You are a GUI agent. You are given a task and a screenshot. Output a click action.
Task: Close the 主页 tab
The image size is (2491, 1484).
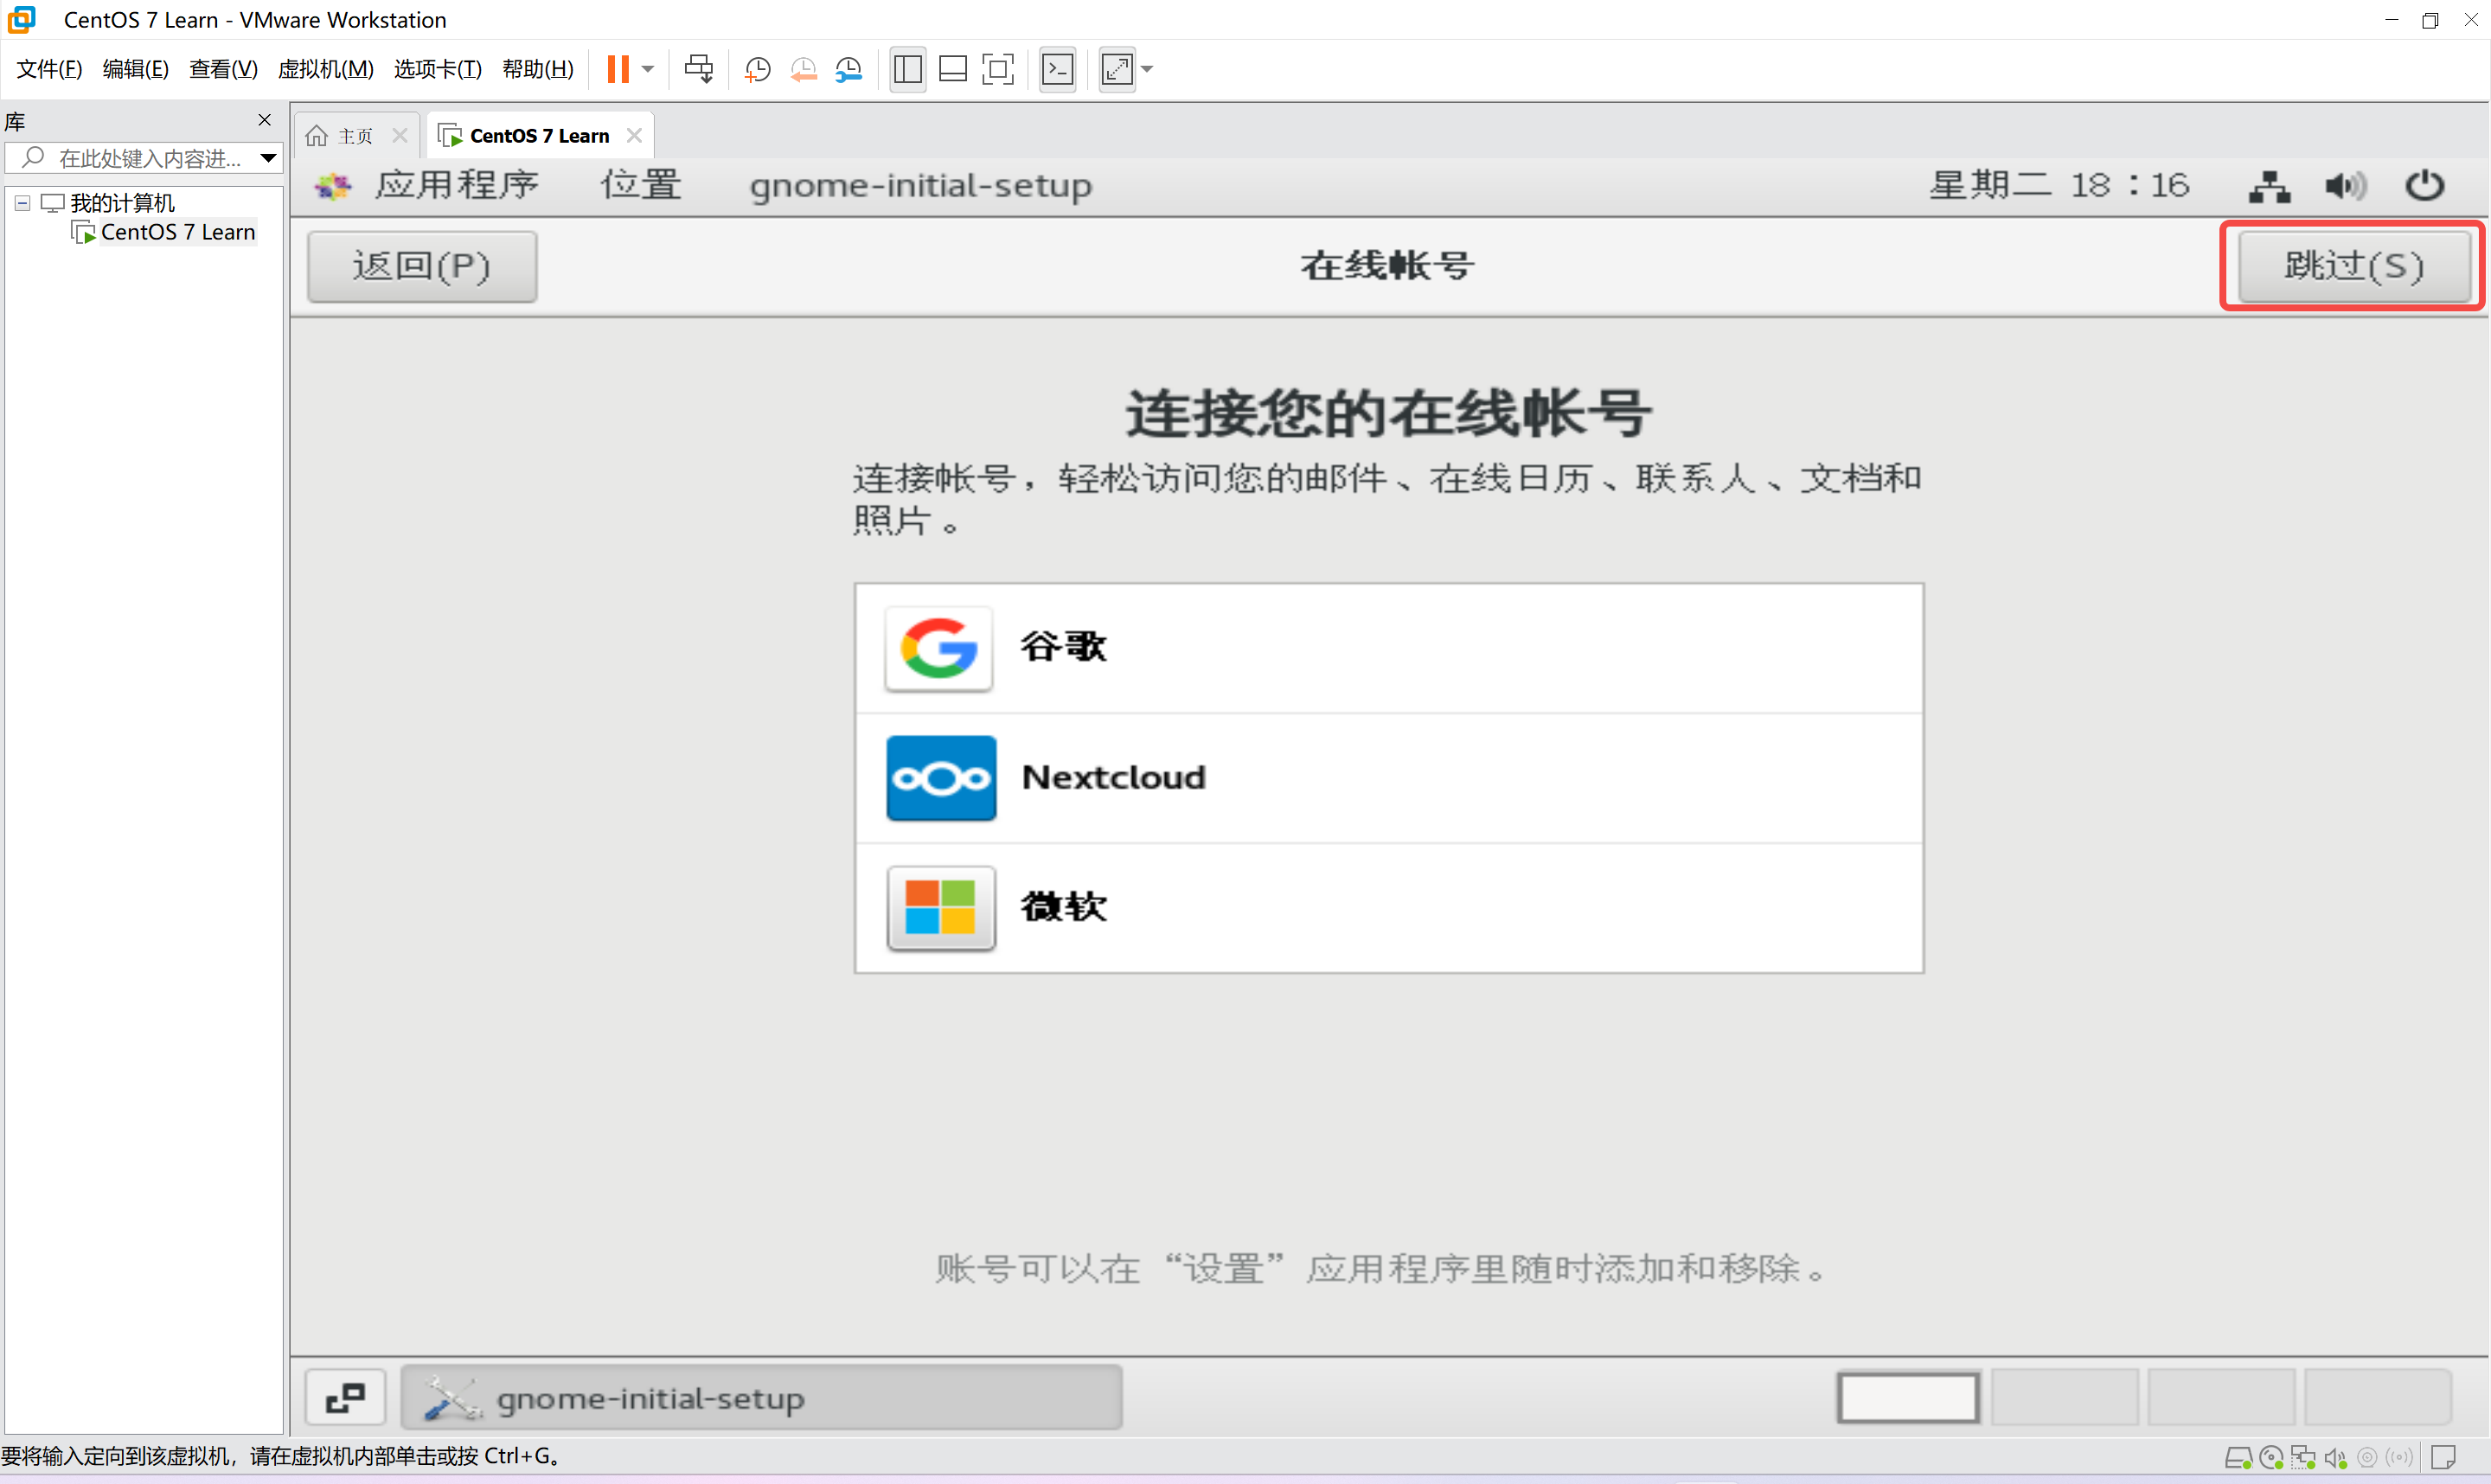[400, 135]
